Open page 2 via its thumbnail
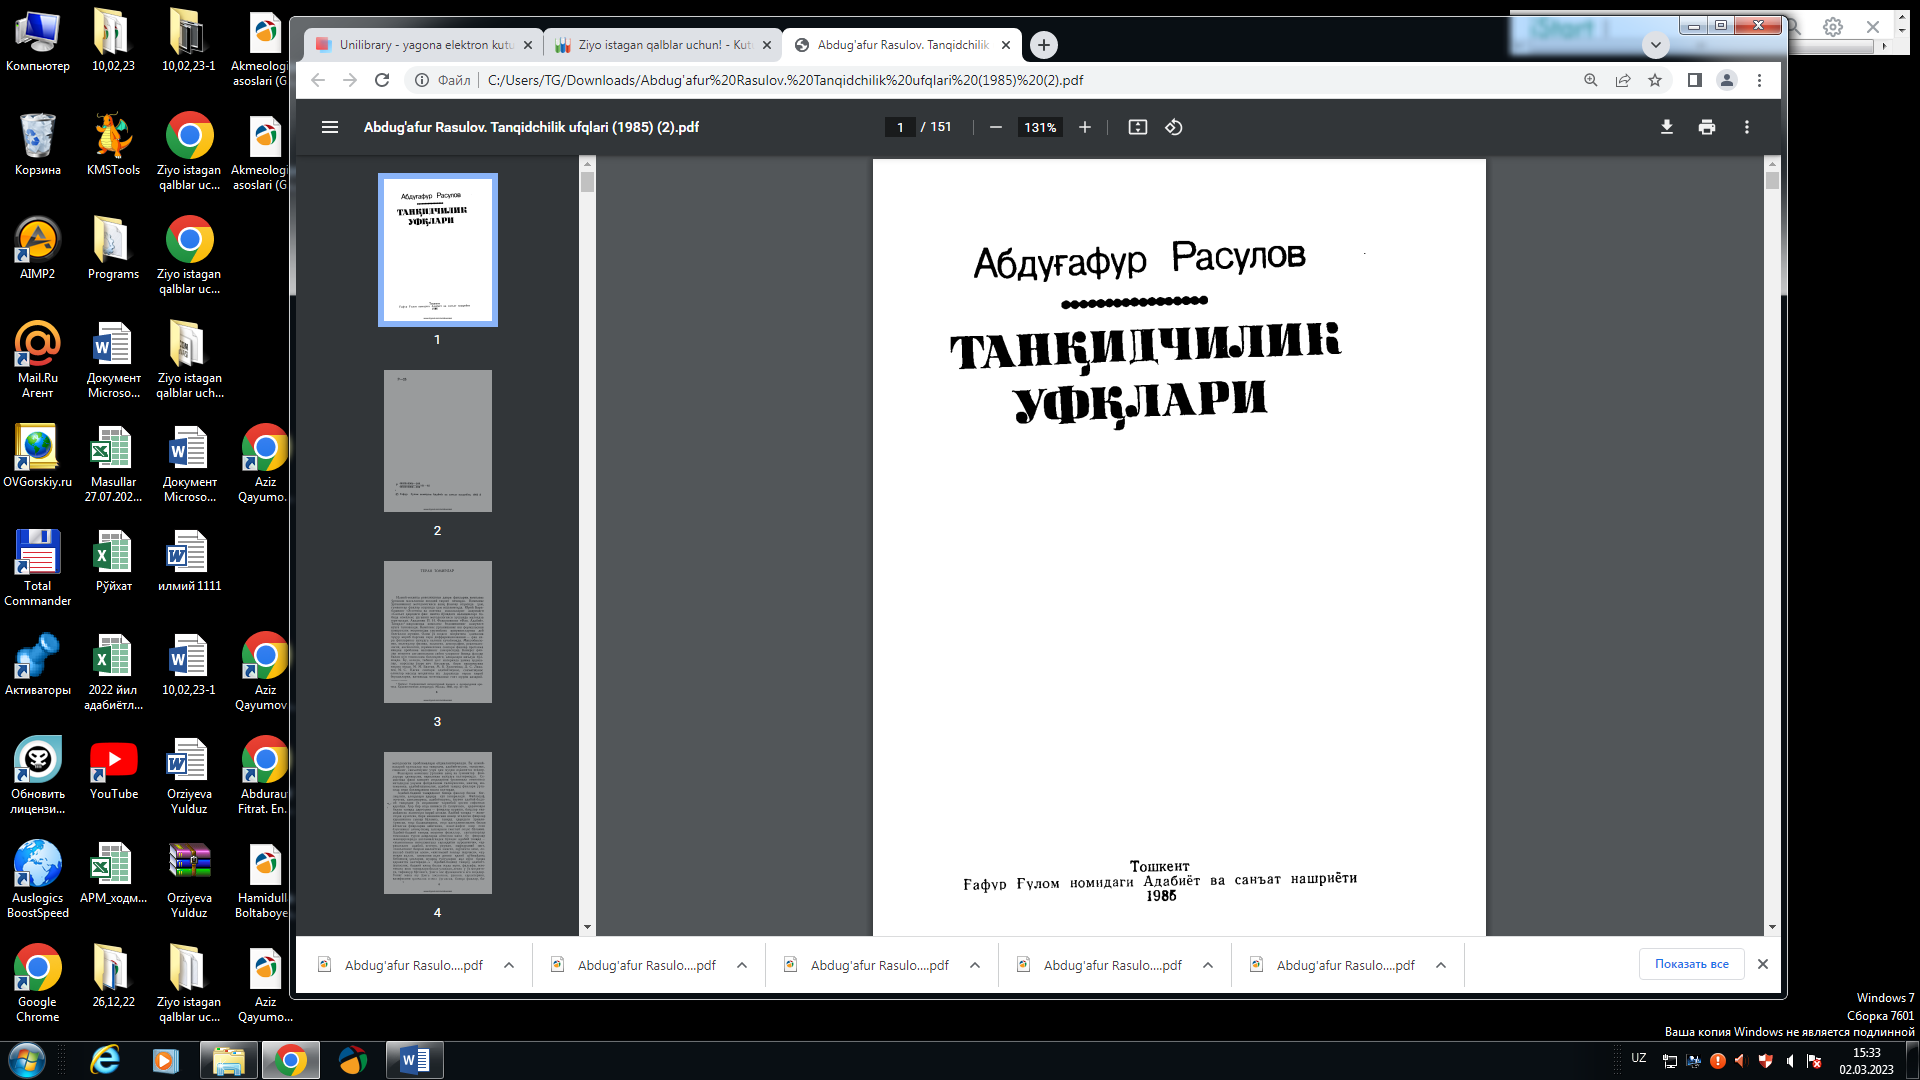Viewport: 1920px width, 1080px height. click(x=437, y=440)
